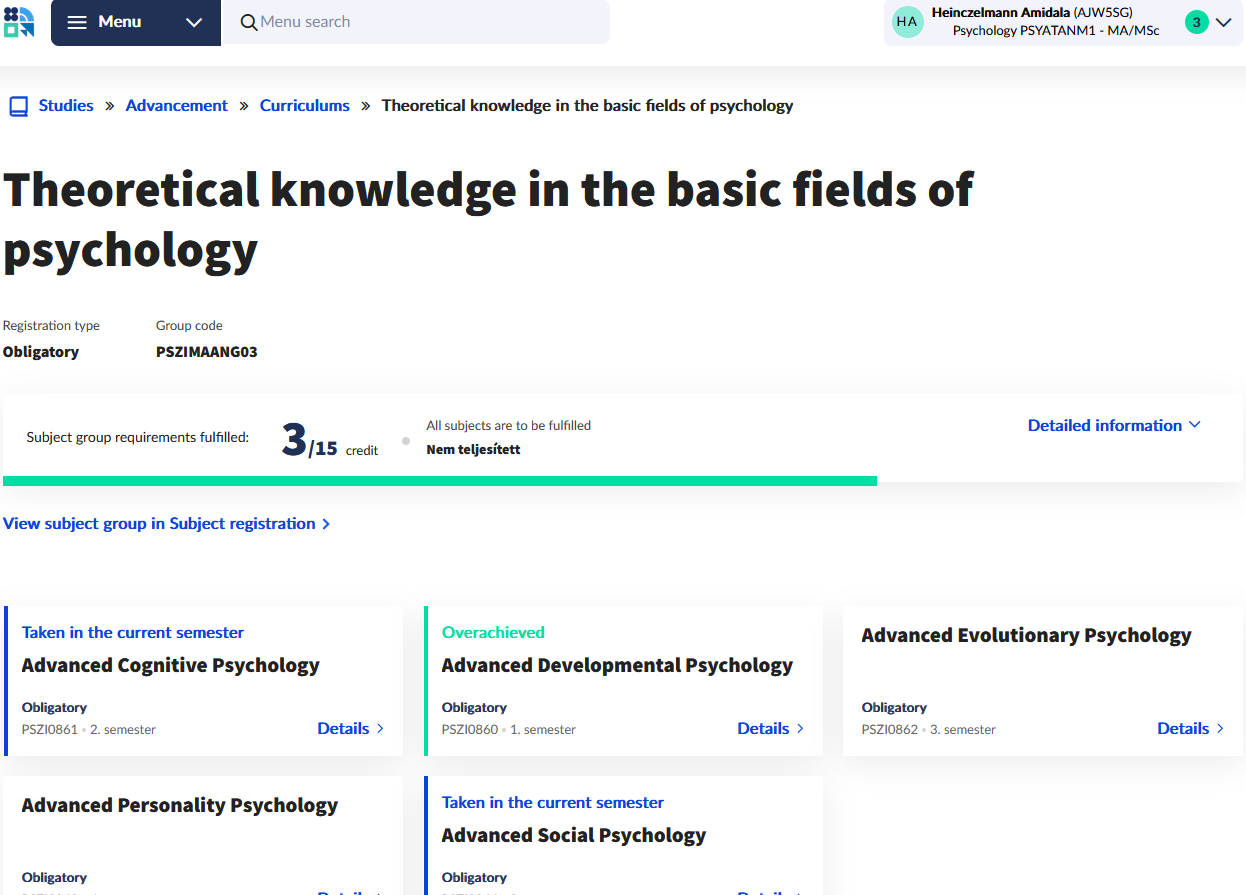Navigate to Advancement breadcrumb
Viewport: 1246px width, 895px height.
pyautogui.click(x=176, y=105)
